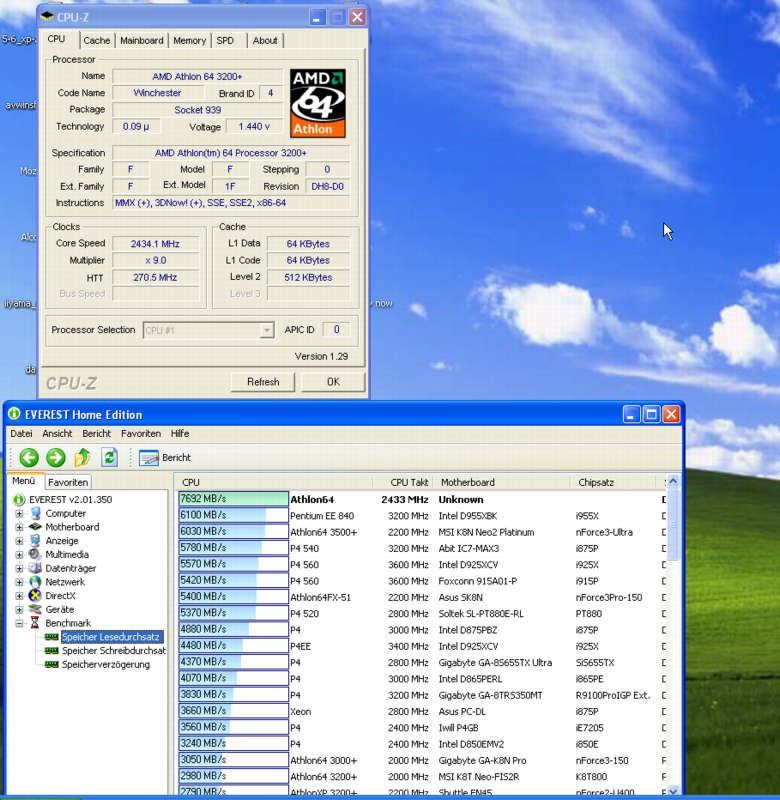Select the Speicherverzögerung benchmark label
Viewport: 780px width, 800px height.
pyautogui.click(x=106, y=664)
